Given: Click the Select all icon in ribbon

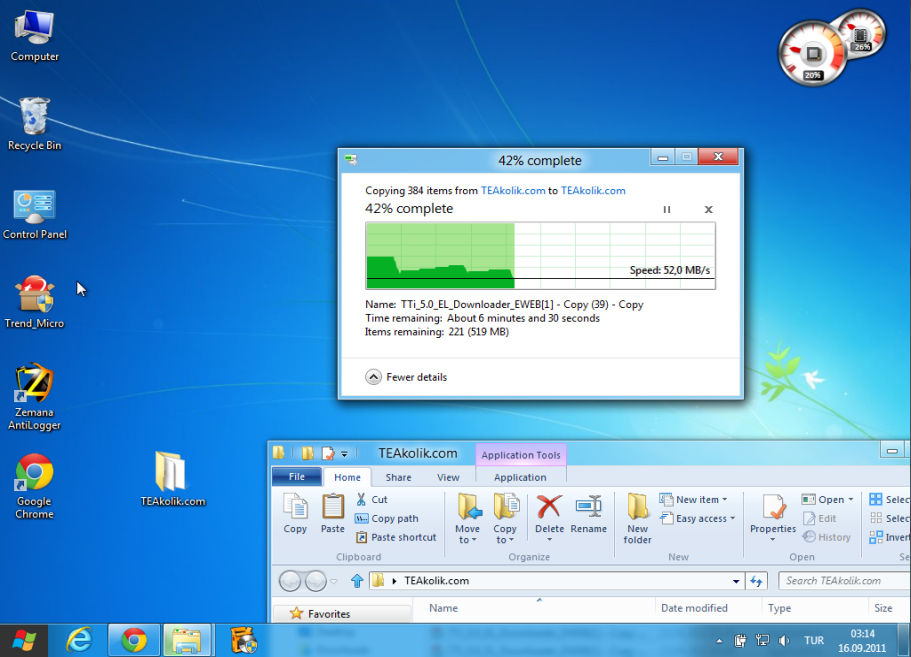Looking at the screenshot, I should pyautogui.click(x=876, y=500).
